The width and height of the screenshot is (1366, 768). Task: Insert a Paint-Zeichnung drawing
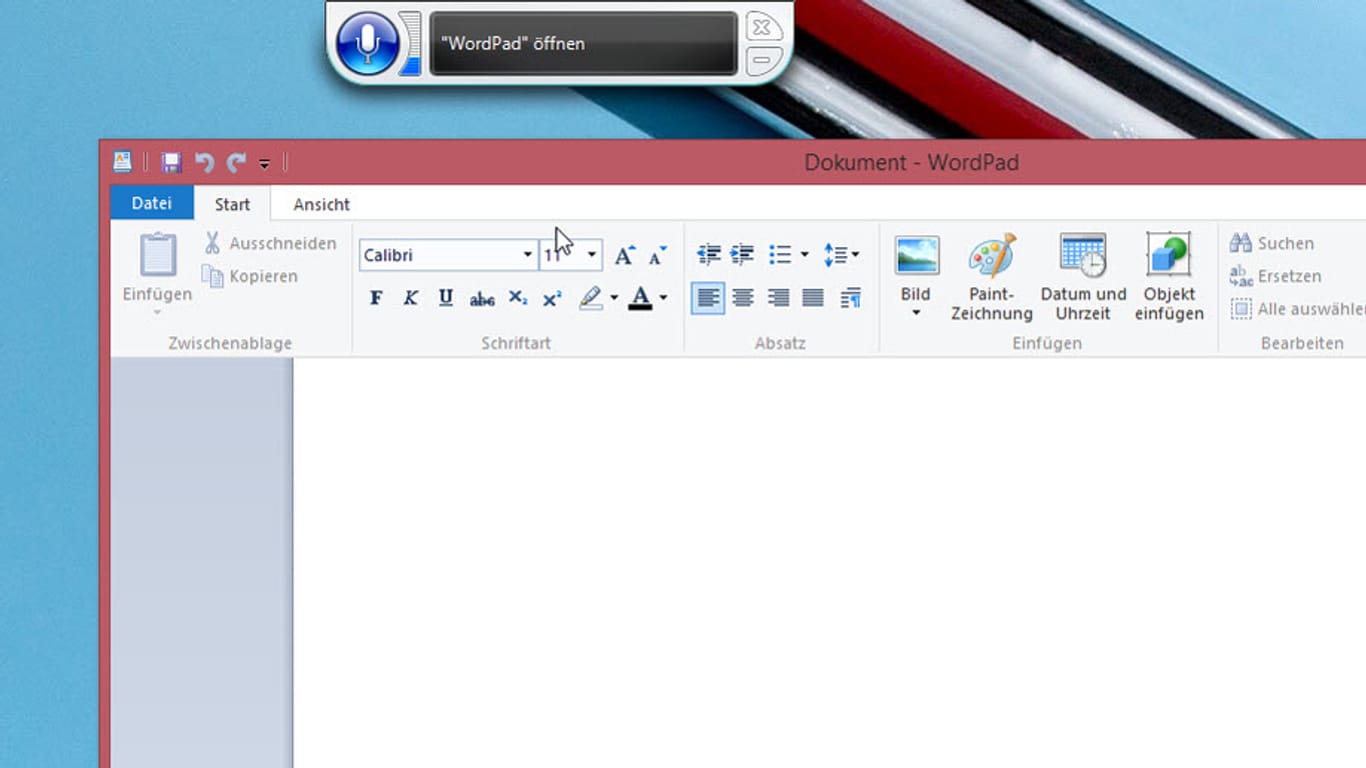(x=992, y=277)
